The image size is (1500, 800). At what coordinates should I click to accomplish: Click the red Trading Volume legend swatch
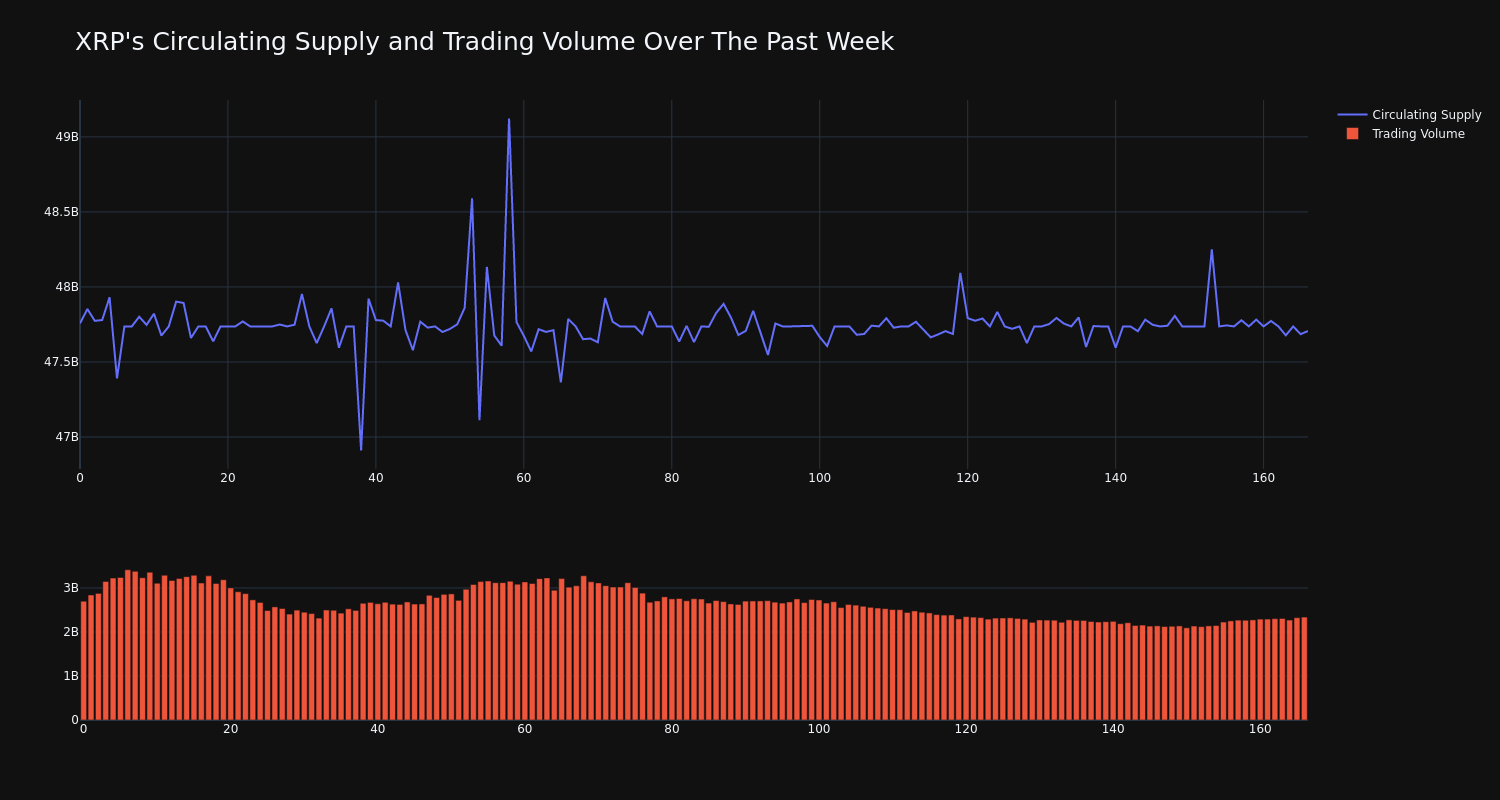(x=1352, y=134)
